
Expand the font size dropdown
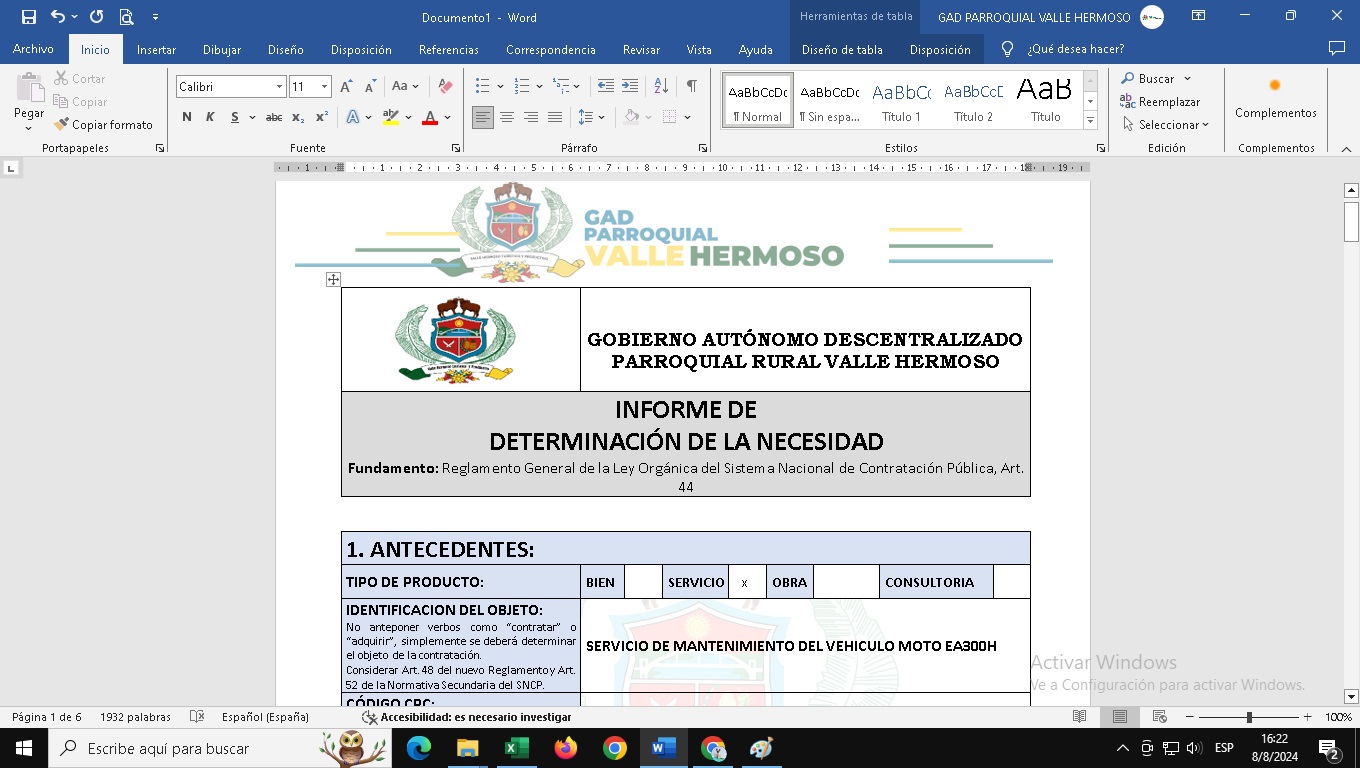point(324,87)
